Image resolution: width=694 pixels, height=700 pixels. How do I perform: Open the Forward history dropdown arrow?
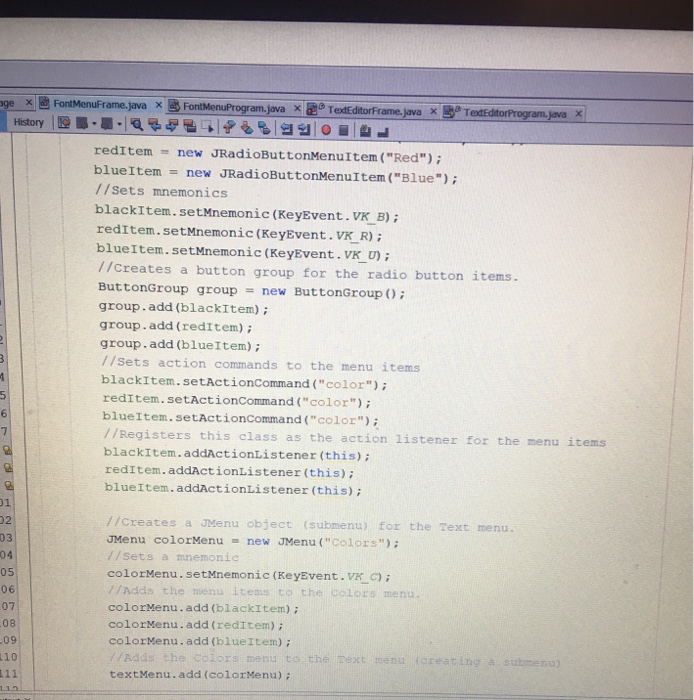[119, 124]
